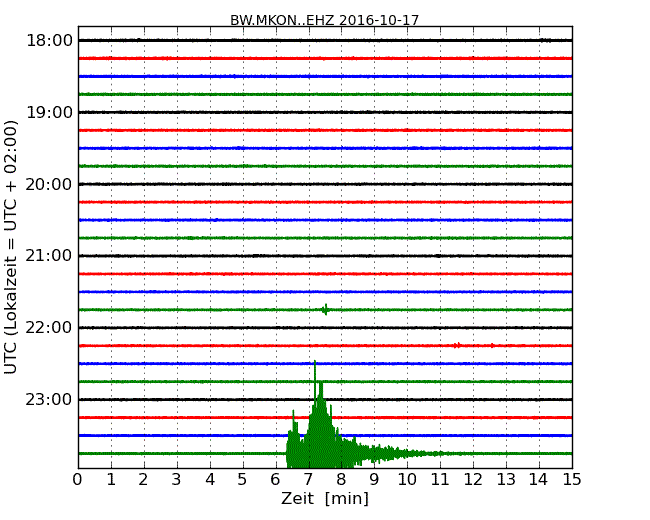
Task: Click the x-axis tick label 10
Action: pyautogui.click(x=407, y=480)
